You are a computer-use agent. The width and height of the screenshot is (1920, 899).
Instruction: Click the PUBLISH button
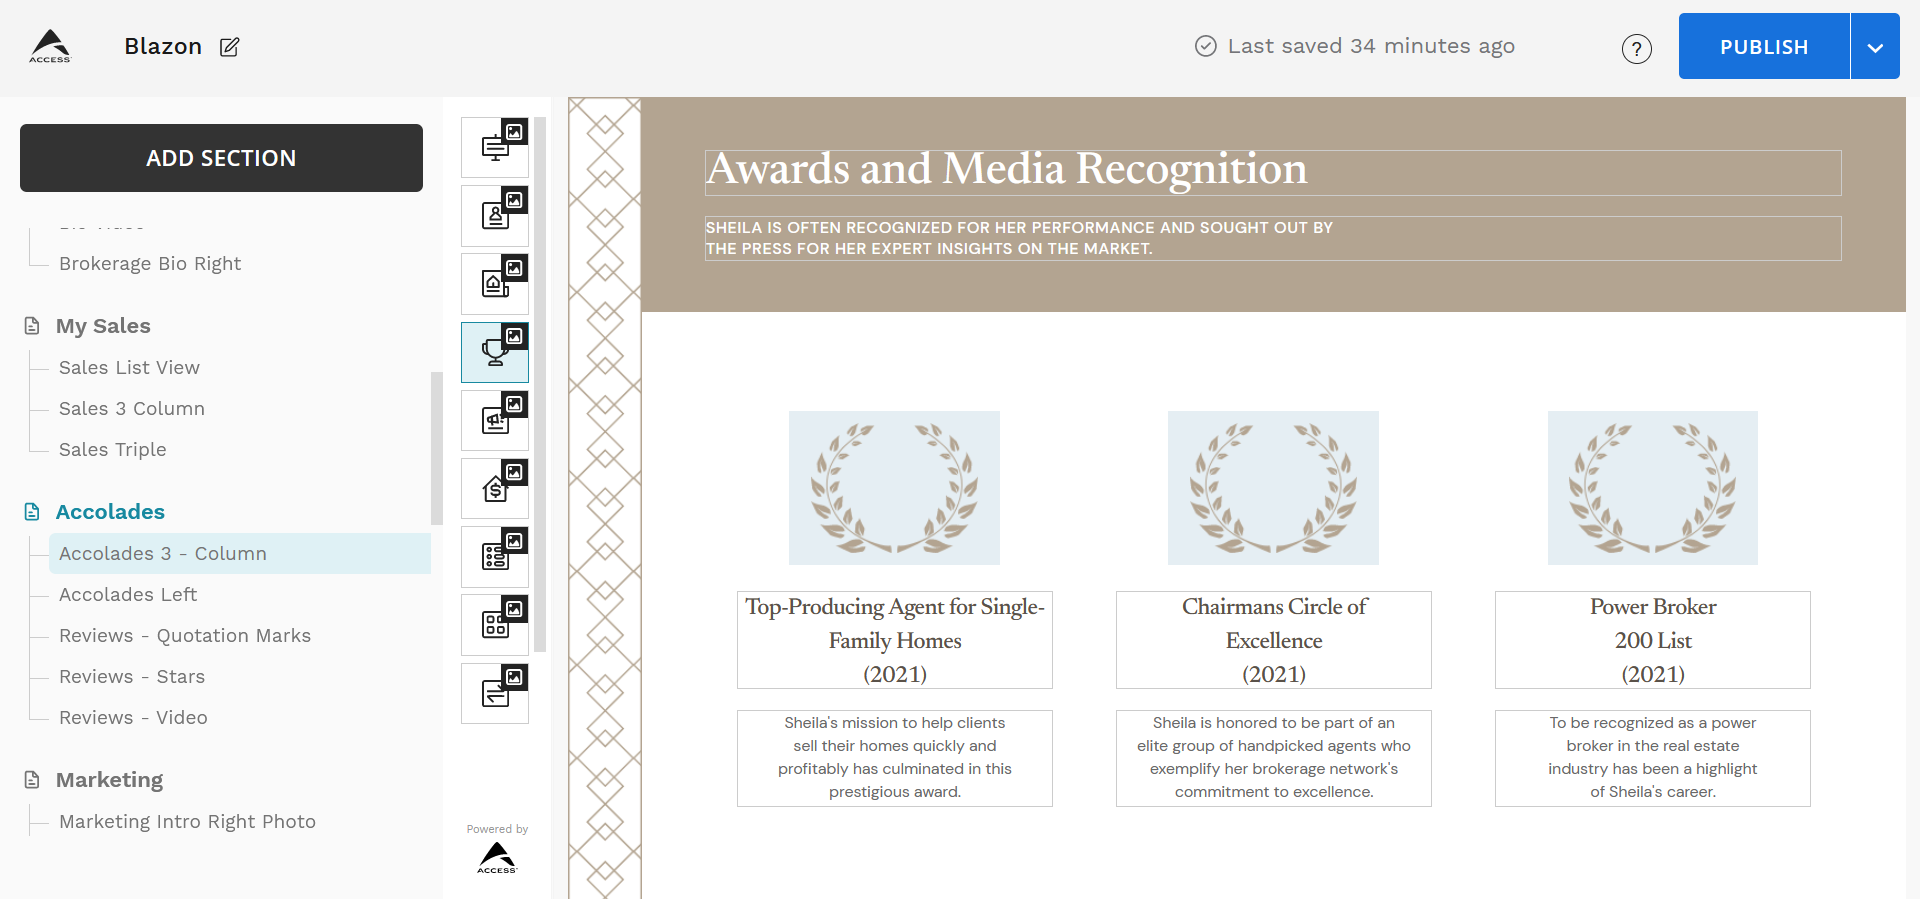[x=1763, y=47]
